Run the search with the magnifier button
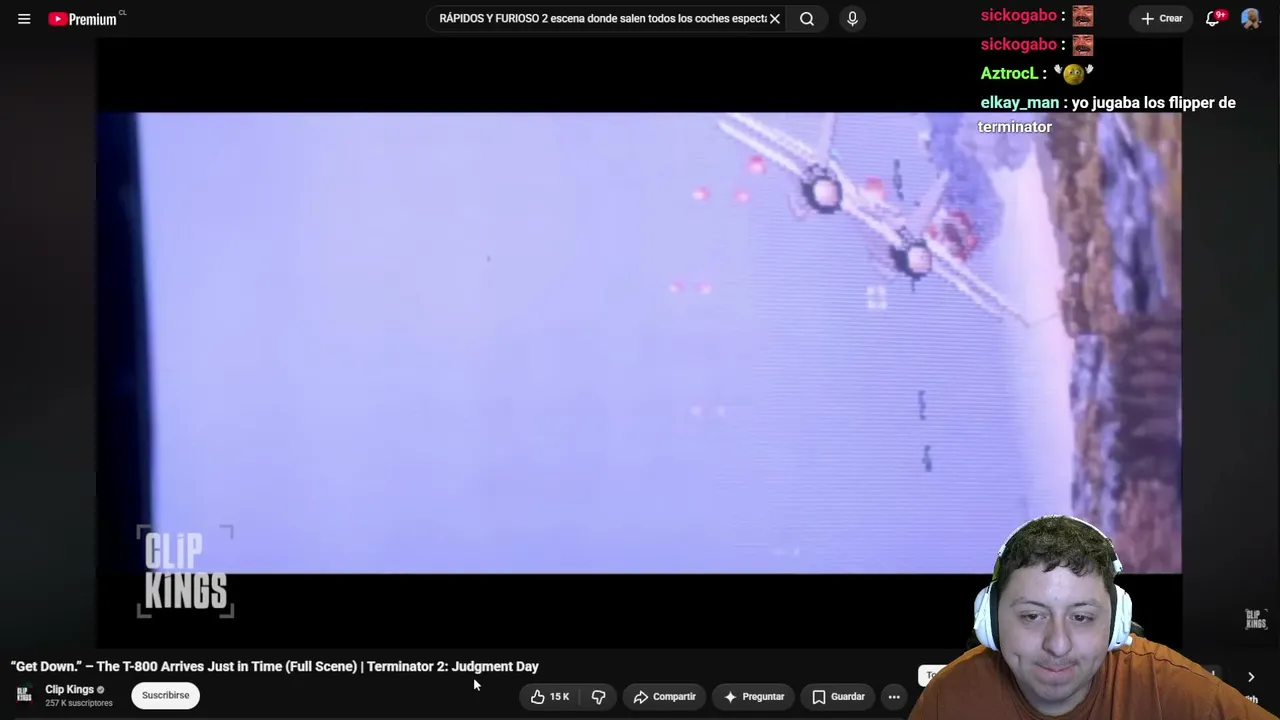The width and height of the screenshot is (1280, 720). pyautogui.click(x=807, y=19)
